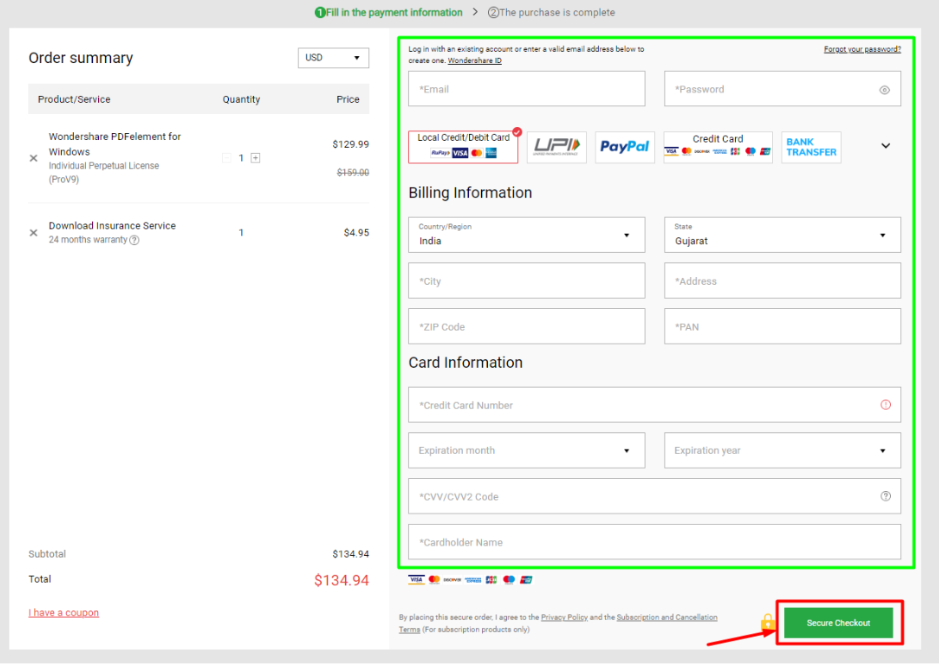Focus the Credit Card Number field
This screenshot has height=665, width=939.
(x=655, y=405)
